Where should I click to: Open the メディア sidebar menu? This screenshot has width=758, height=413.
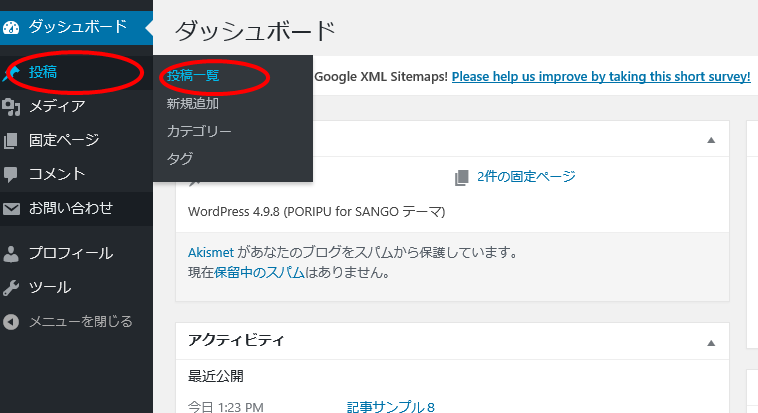pyautogui.click(x=76, y=107)
